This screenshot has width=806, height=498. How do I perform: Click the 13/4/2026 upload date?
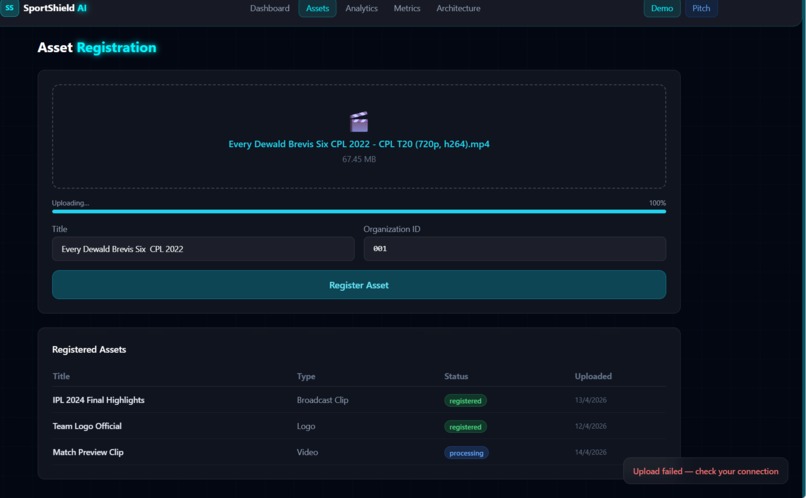click(591, 400)
